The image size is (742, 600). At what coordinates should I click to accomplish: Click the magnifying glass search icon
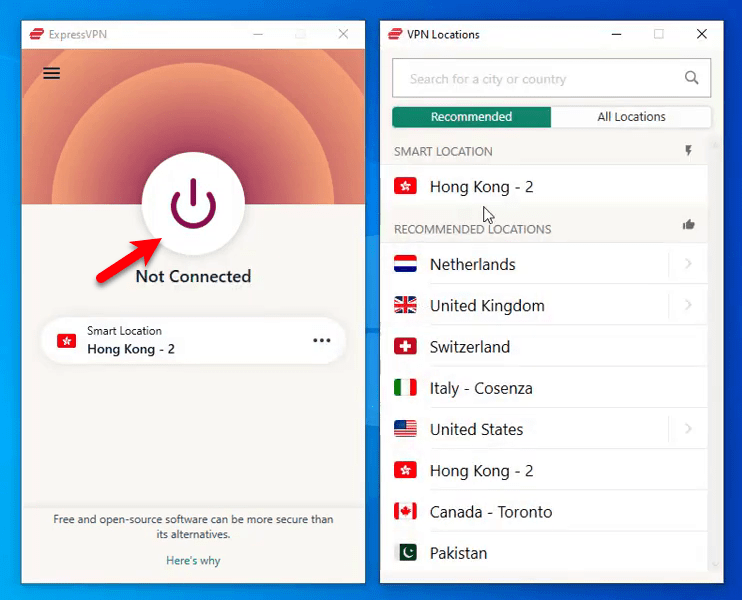tap(691, 78)
